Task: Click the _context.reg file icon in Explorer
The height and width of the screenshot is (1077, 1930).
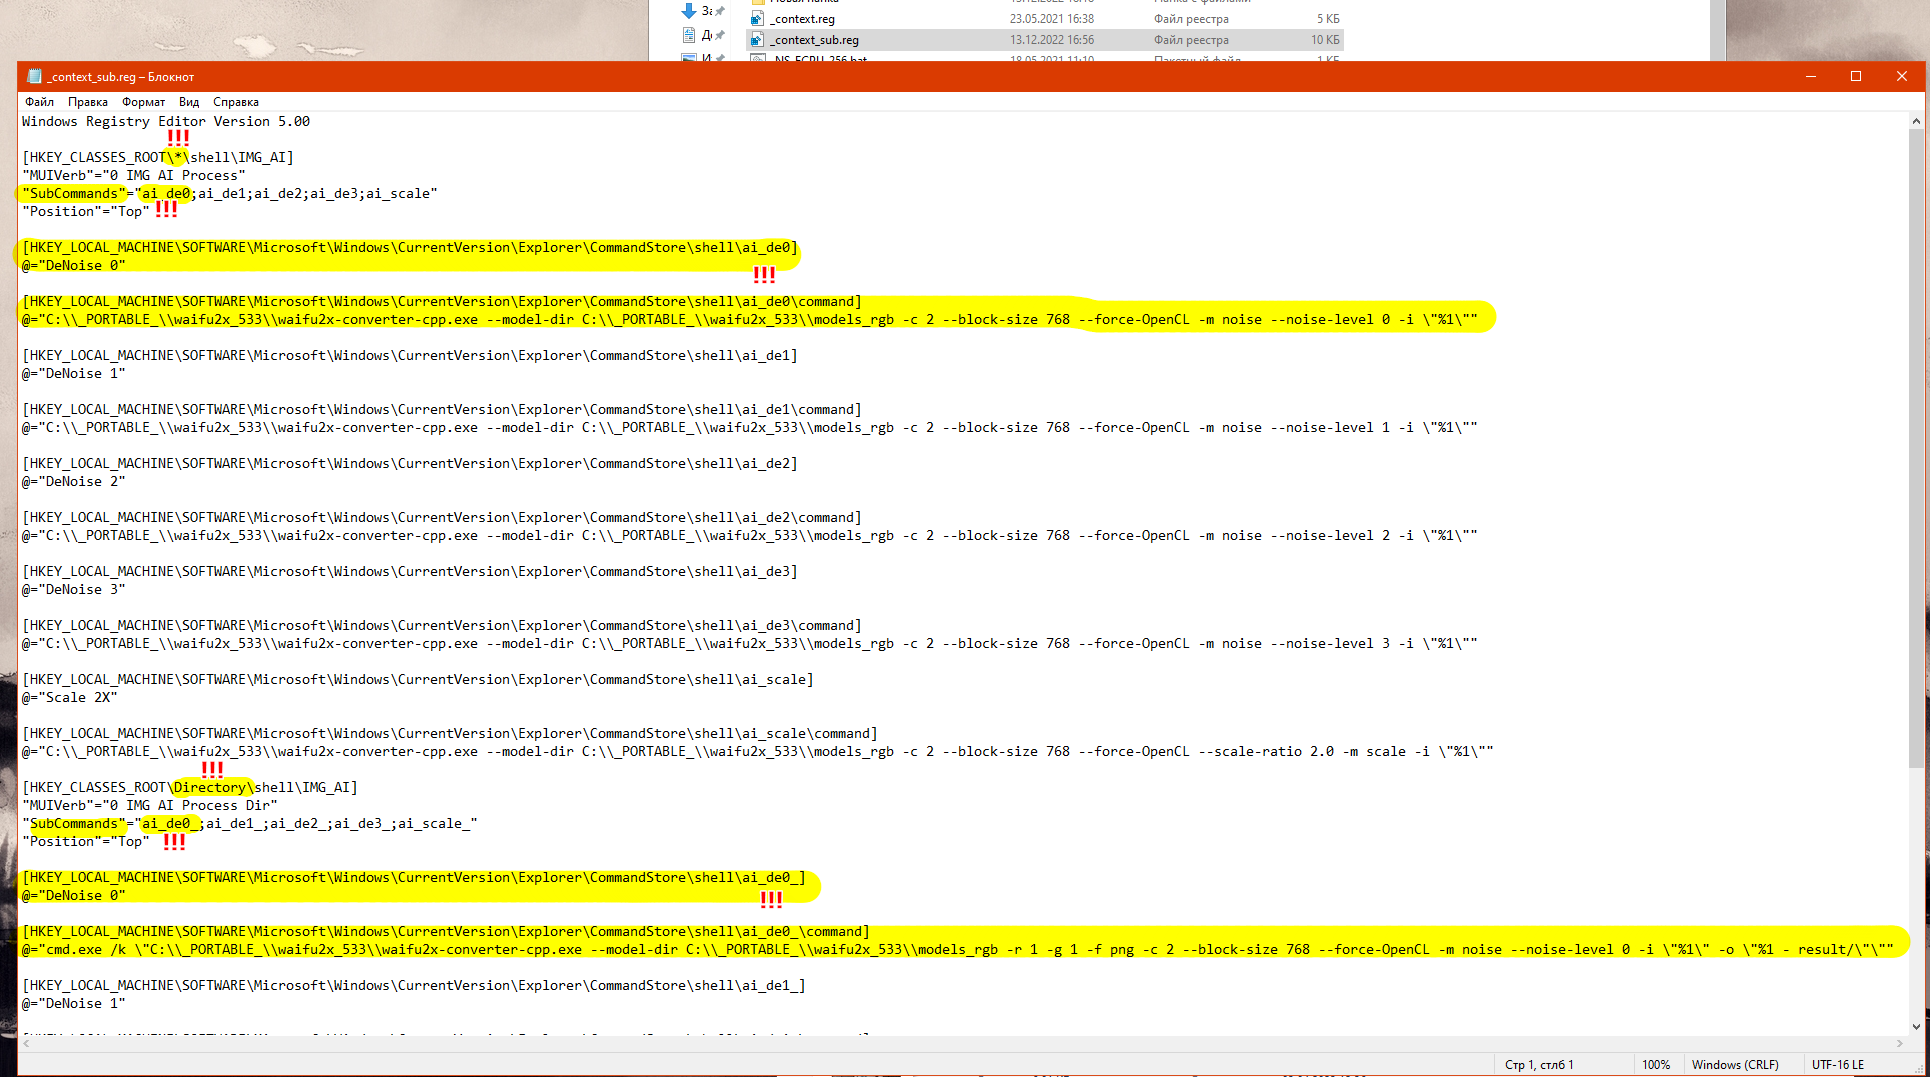Action: pos(757,18)
